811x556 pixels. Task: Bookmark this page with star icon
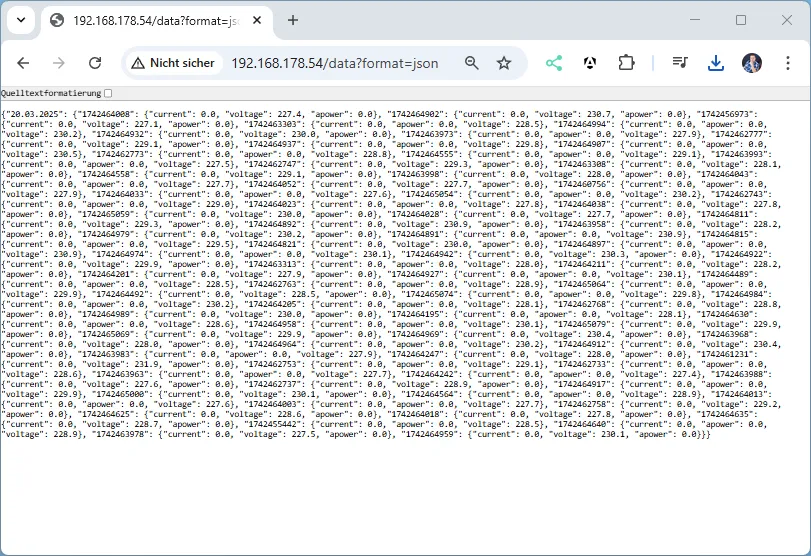point(504,63)
